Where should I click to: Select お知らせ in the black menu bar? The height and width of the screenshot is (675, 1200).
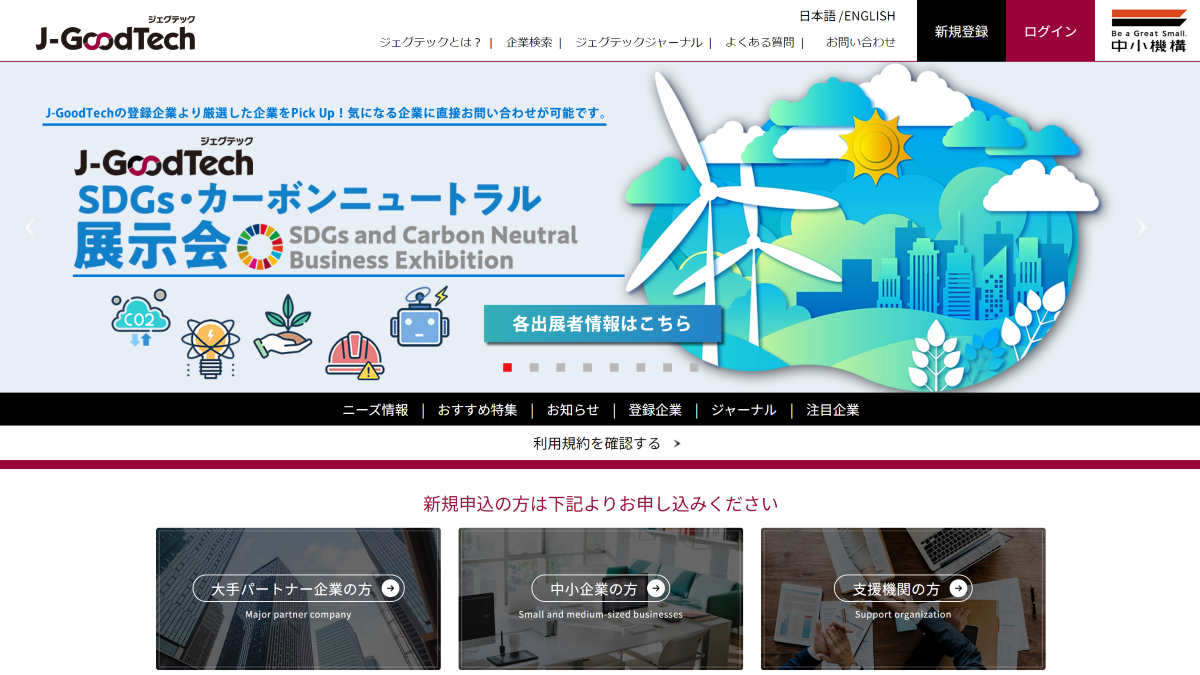tap(572, 410)
